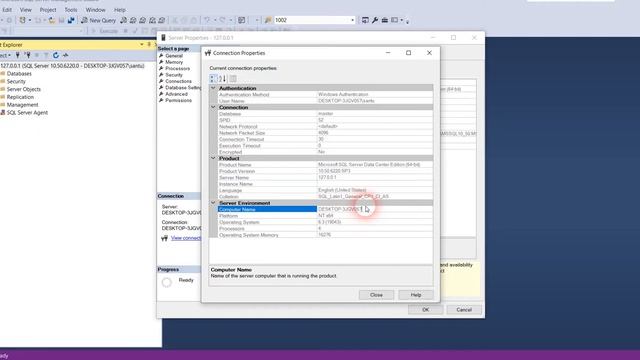Click the Database Engine Query icon after New Query
The image size is (640, 360).
tap(123, 20)
